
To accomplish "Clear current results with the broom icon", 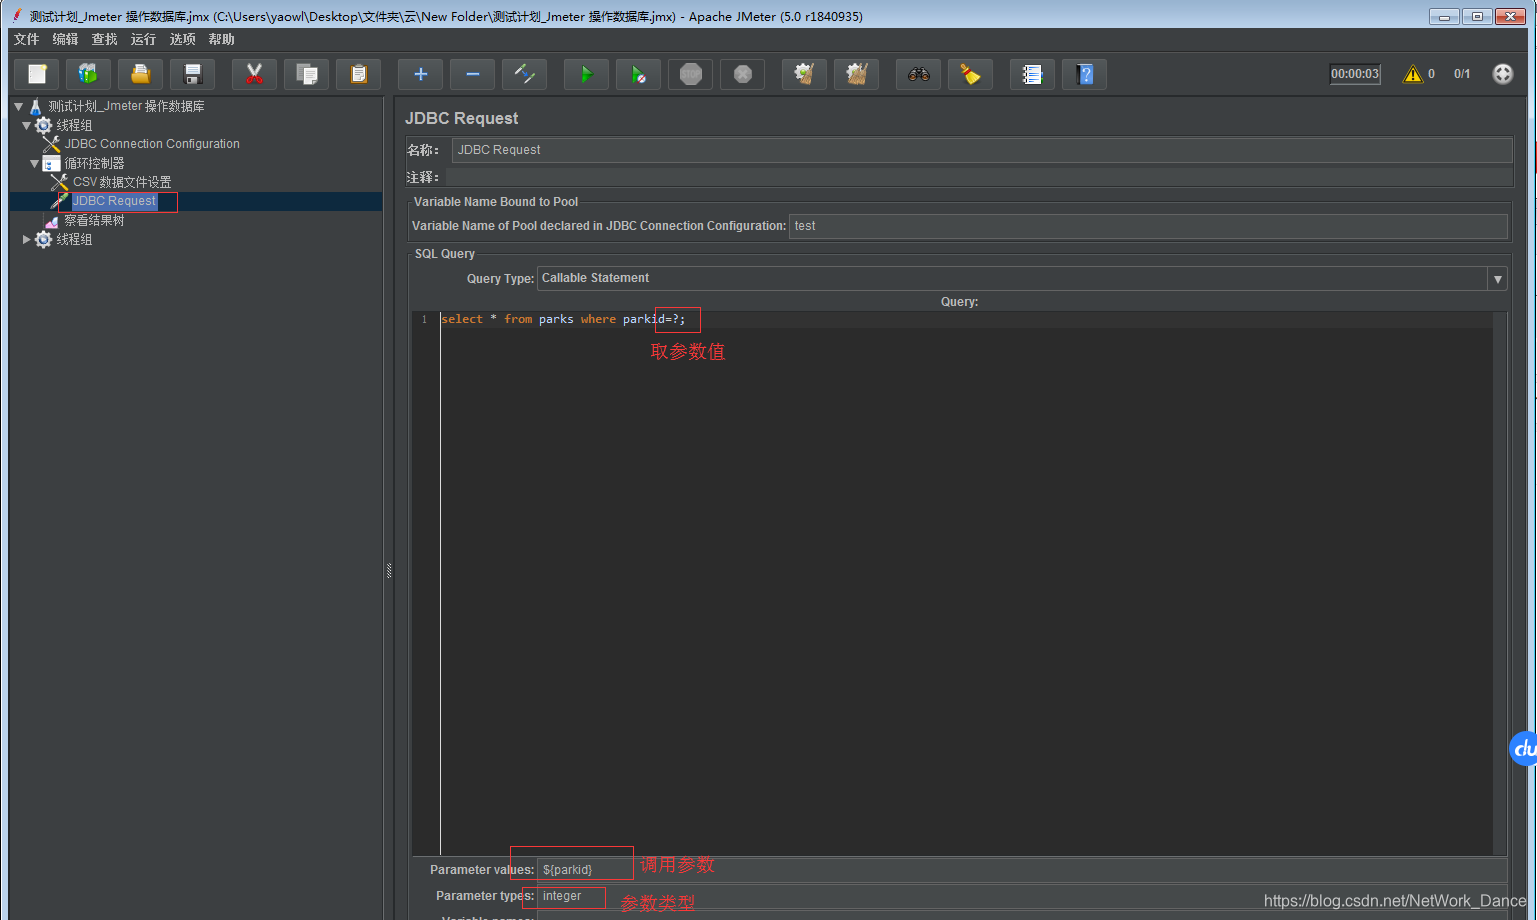I will (x=805, y=74).
